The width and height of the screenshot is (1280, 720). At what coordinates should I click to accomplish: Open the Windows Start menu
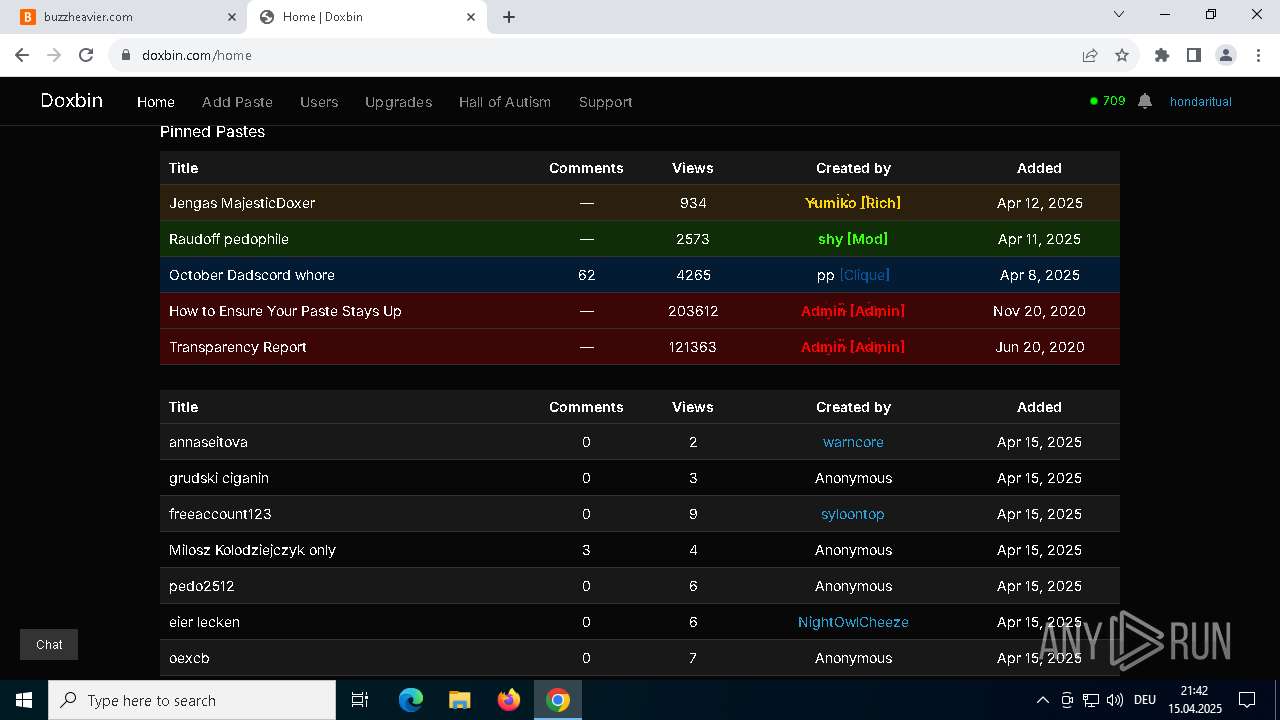click(x=24, y=700)
